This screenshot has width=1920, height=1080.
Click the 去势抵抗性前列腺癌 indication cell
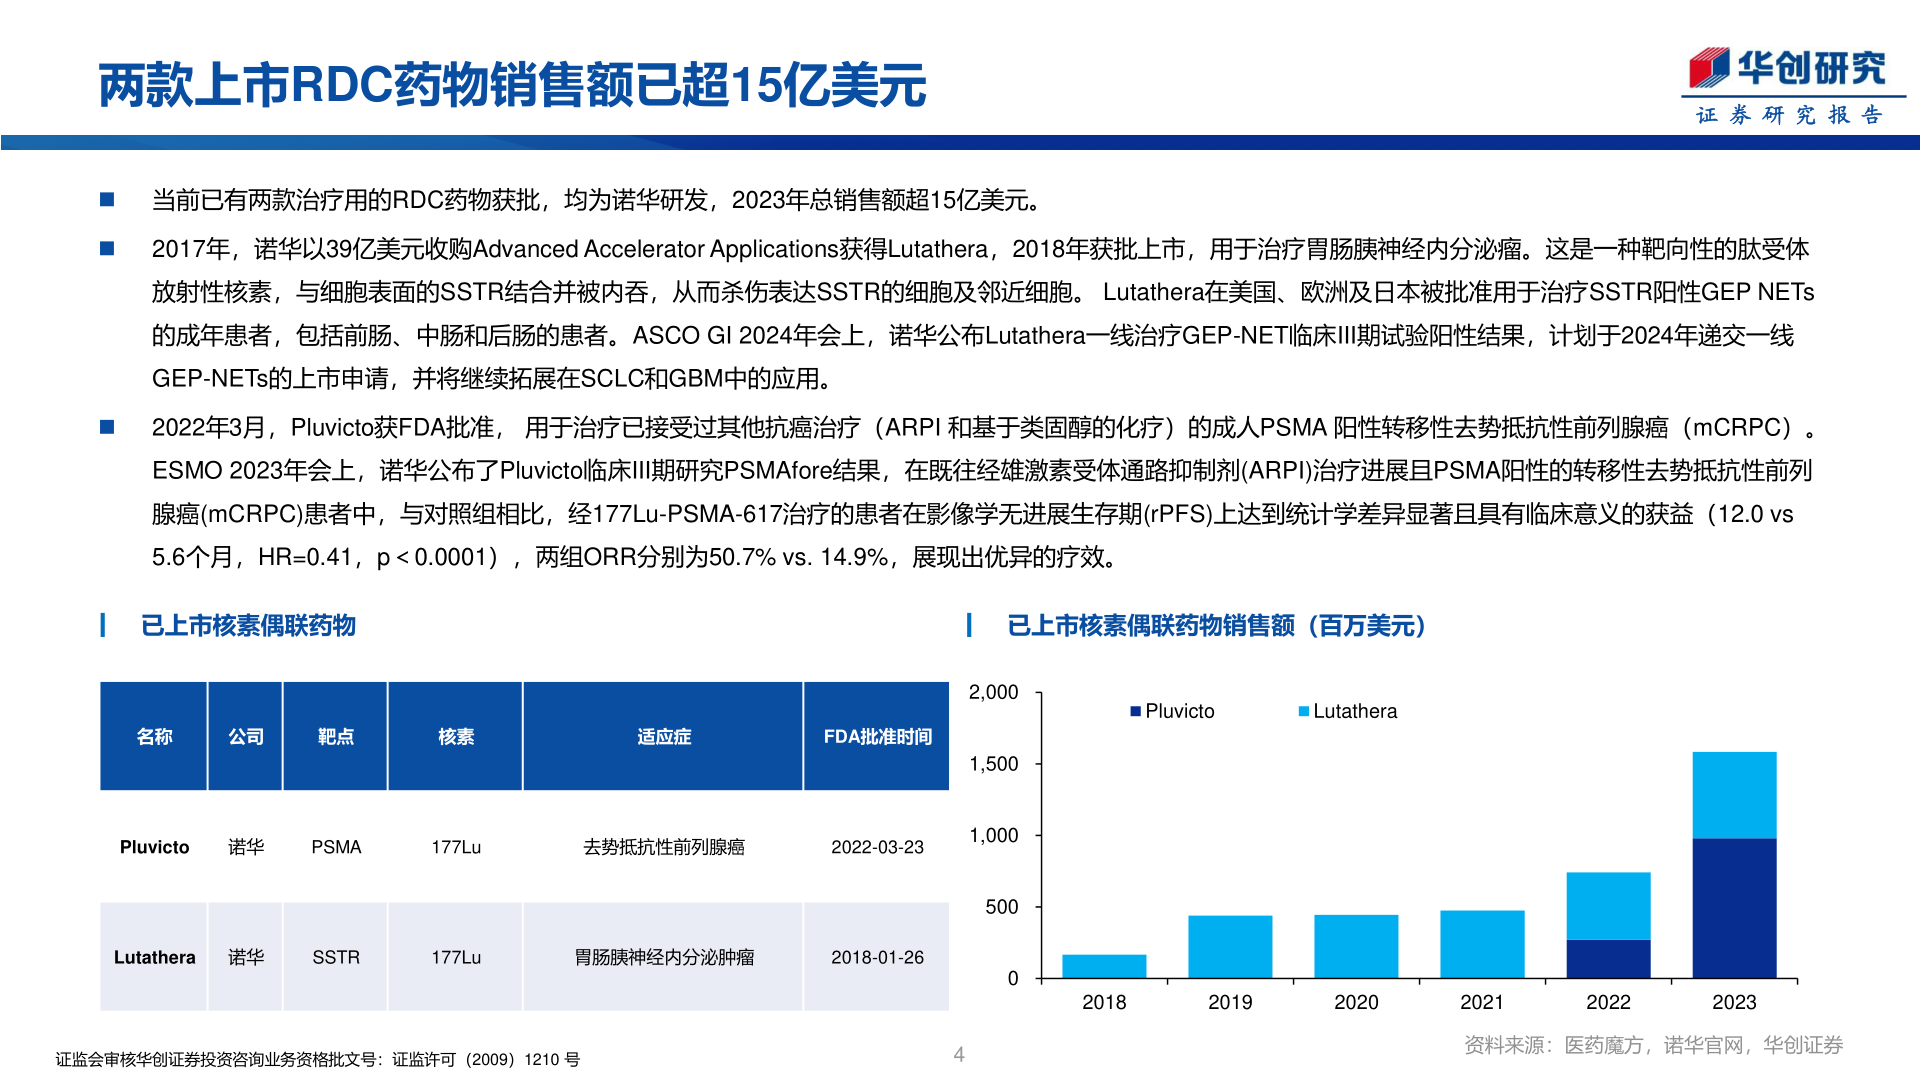point(664,847)
